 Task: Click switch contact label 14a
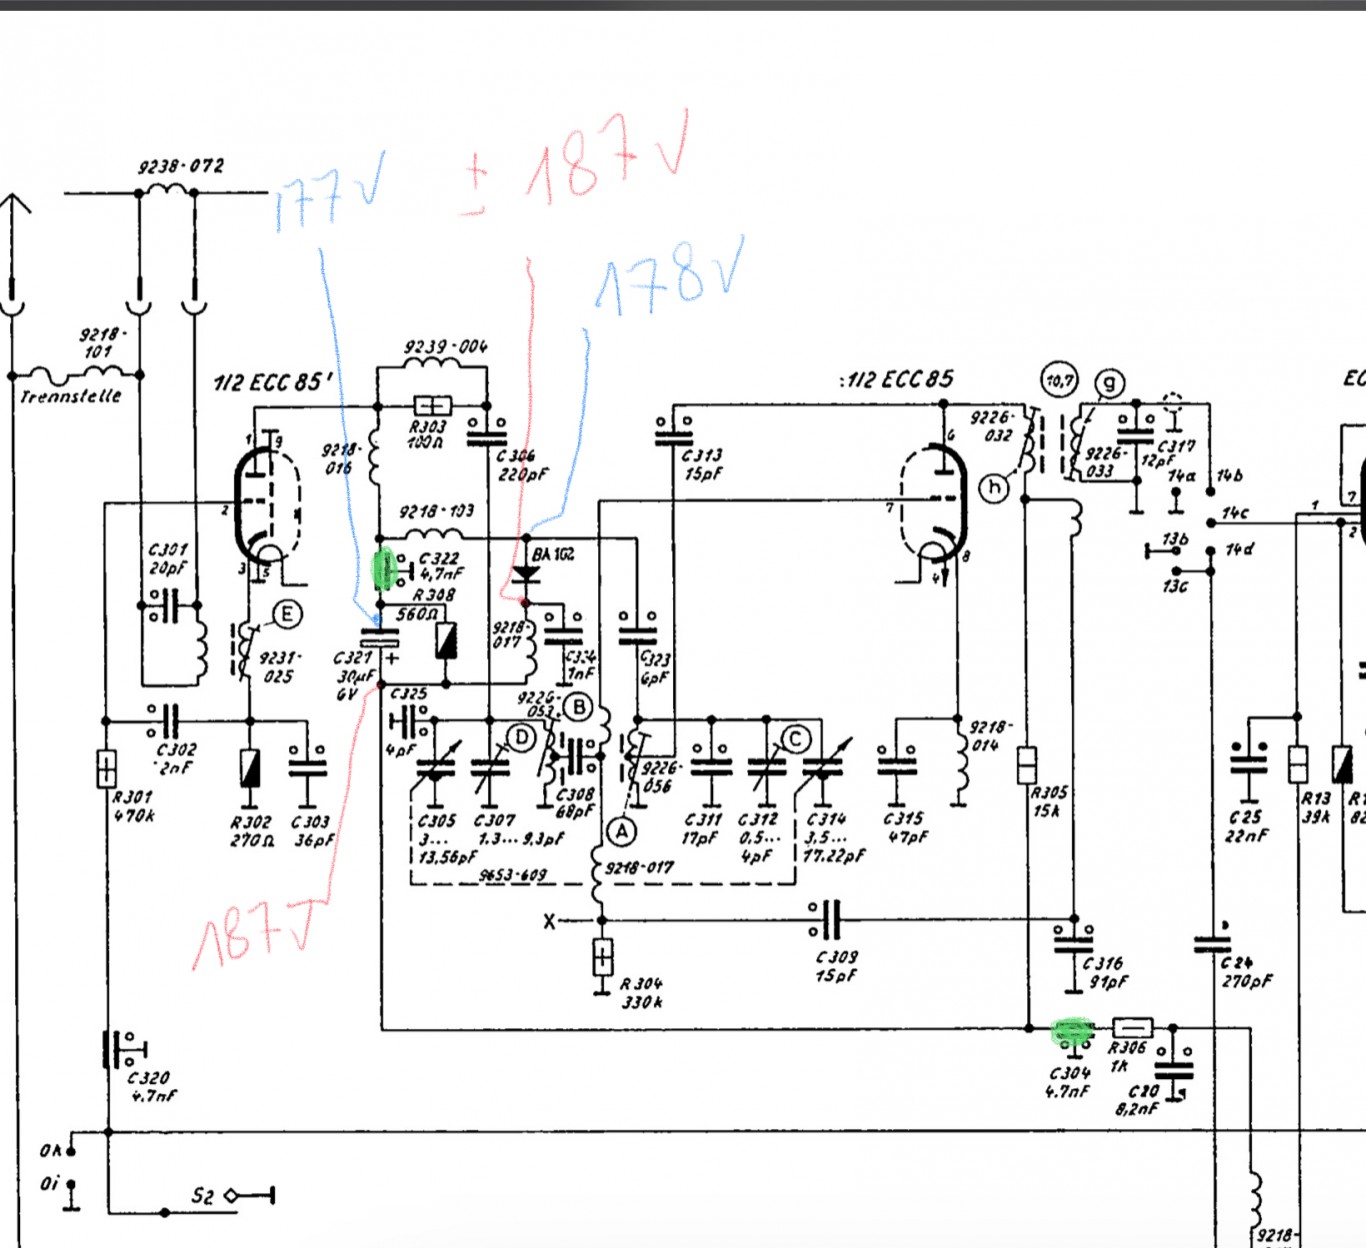click(1181, 476)
